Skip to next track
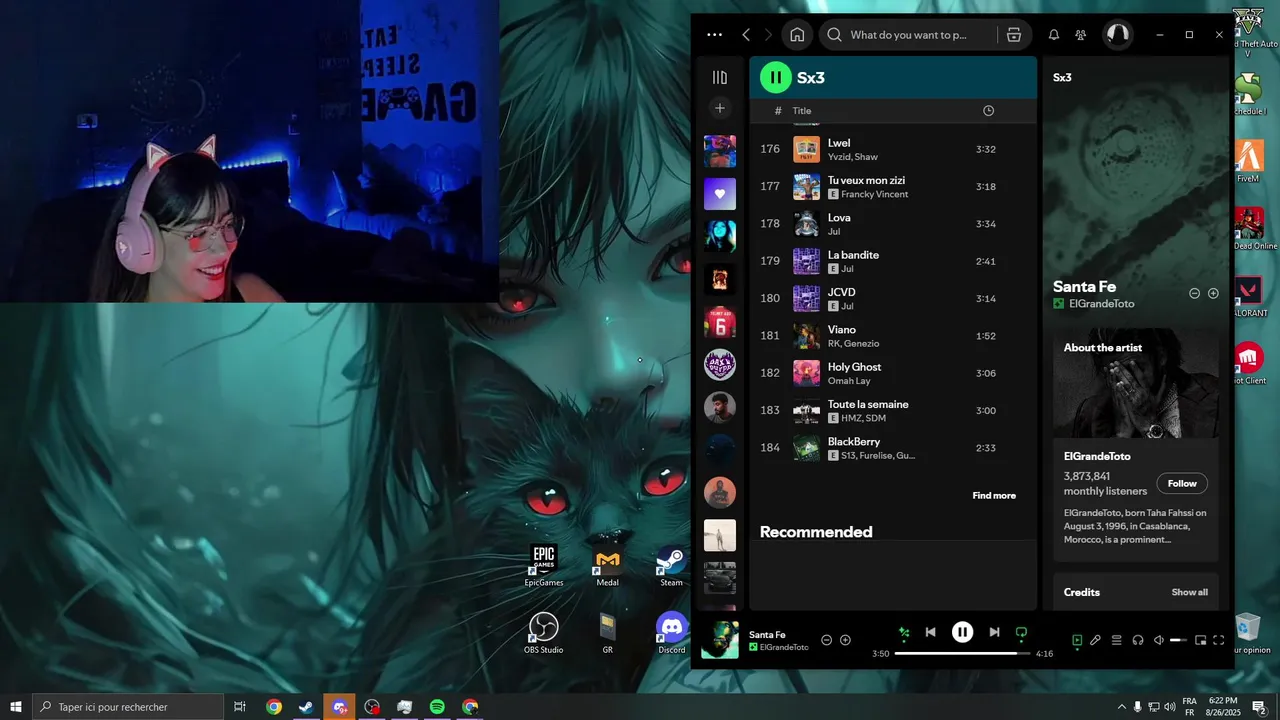Screen dimensions: 1280x720 coord(994,632)
